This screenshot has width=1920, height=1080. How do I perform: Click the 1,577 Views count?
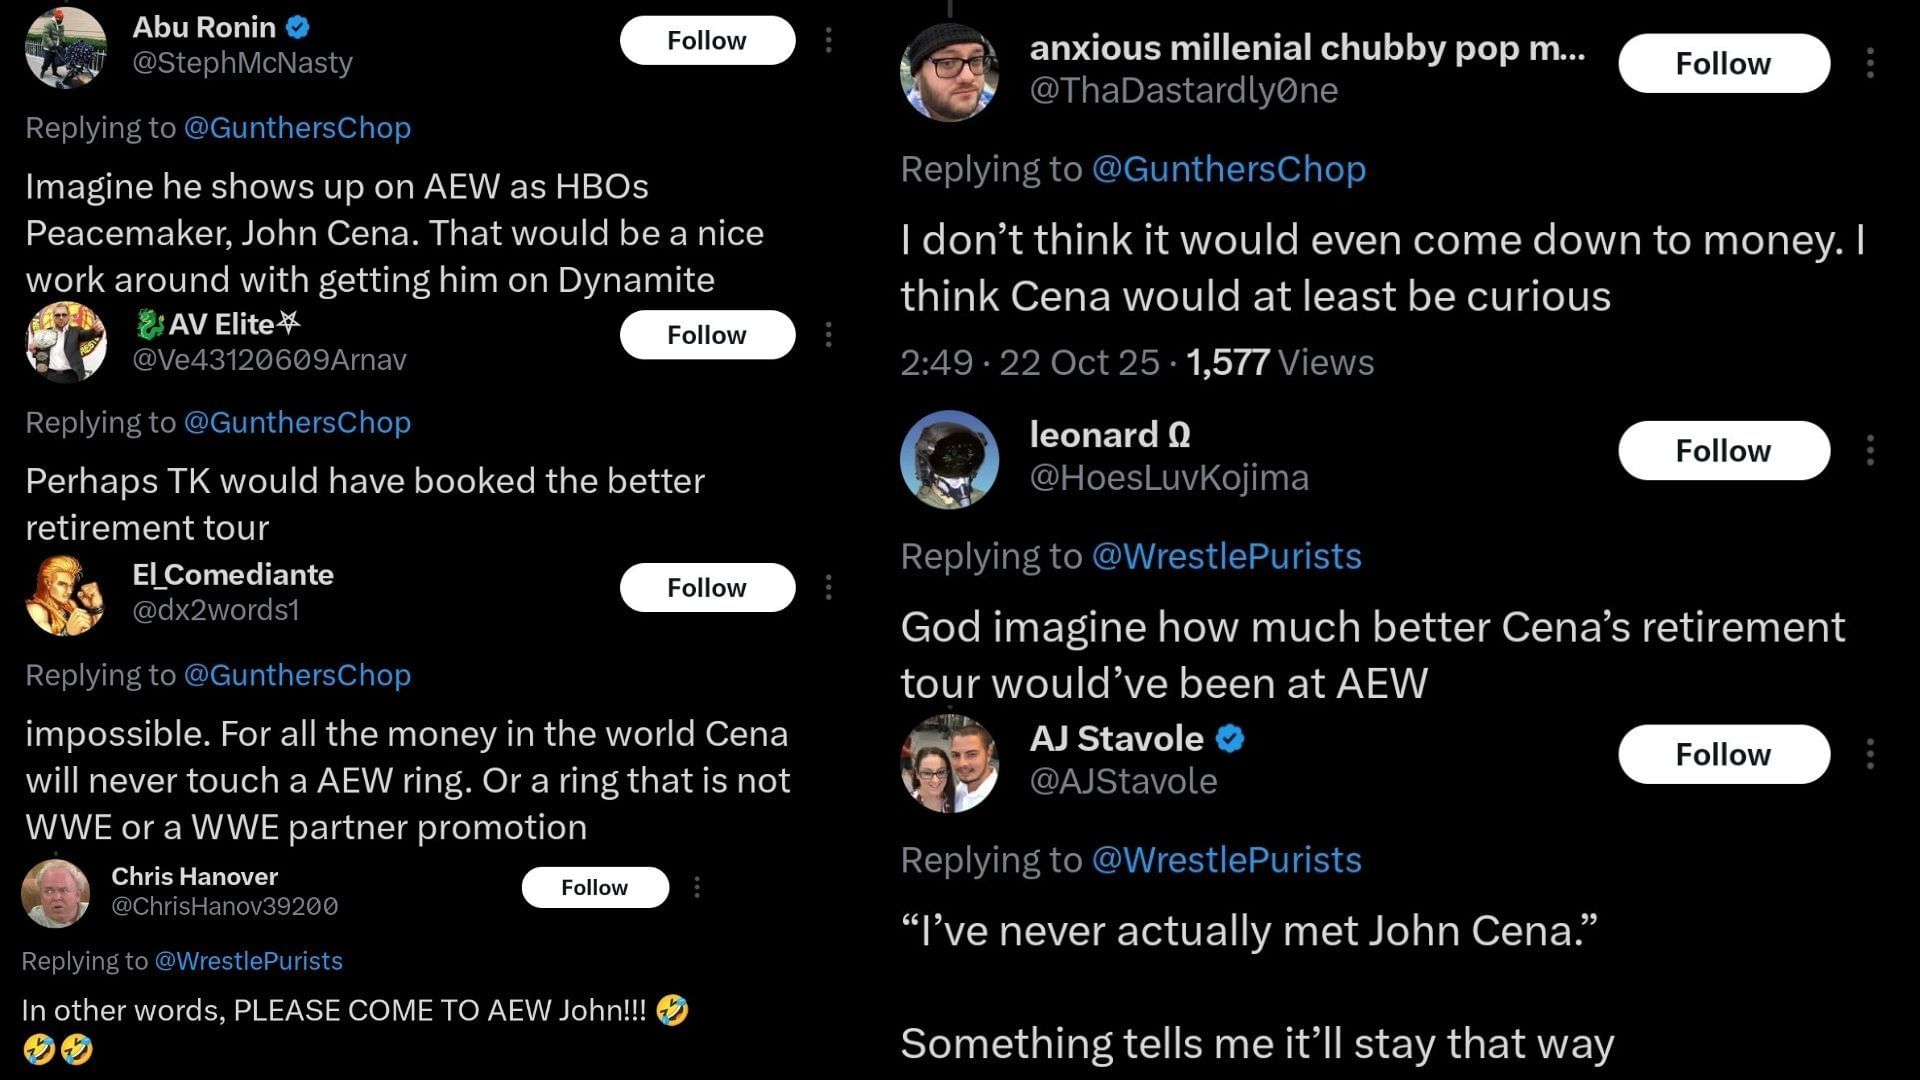pos(1280,362)
